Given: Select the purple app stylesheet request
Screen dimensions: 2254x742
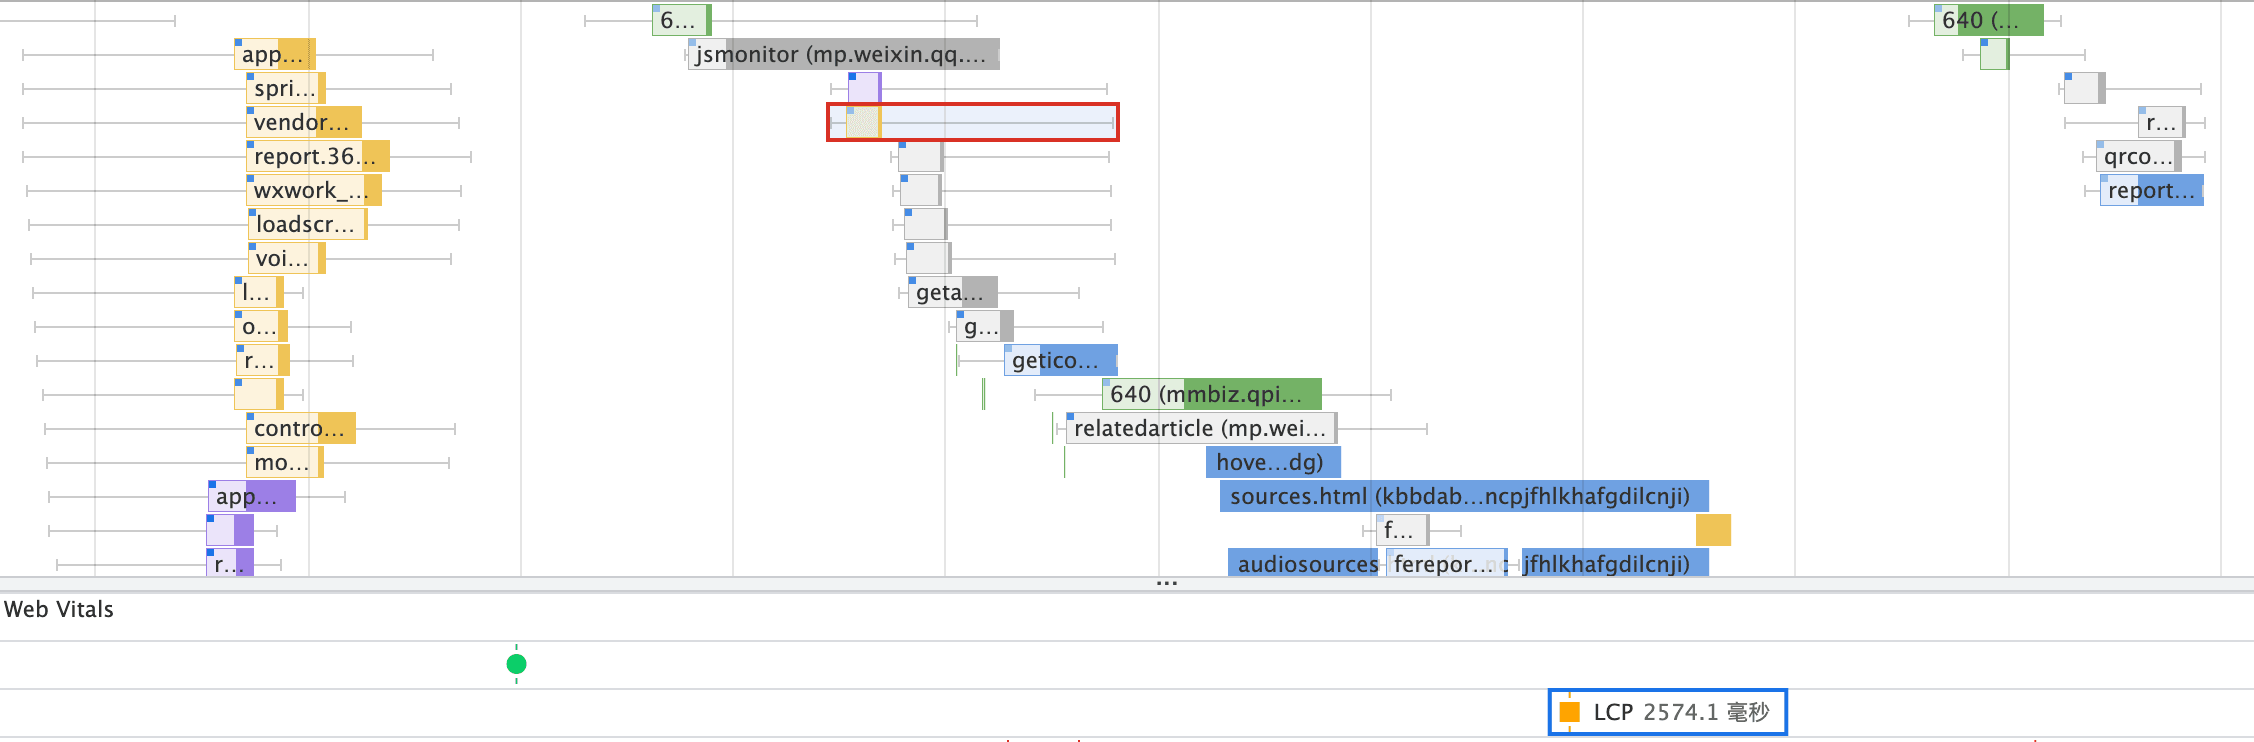Looking at the screenshot, I should (251, 496).
